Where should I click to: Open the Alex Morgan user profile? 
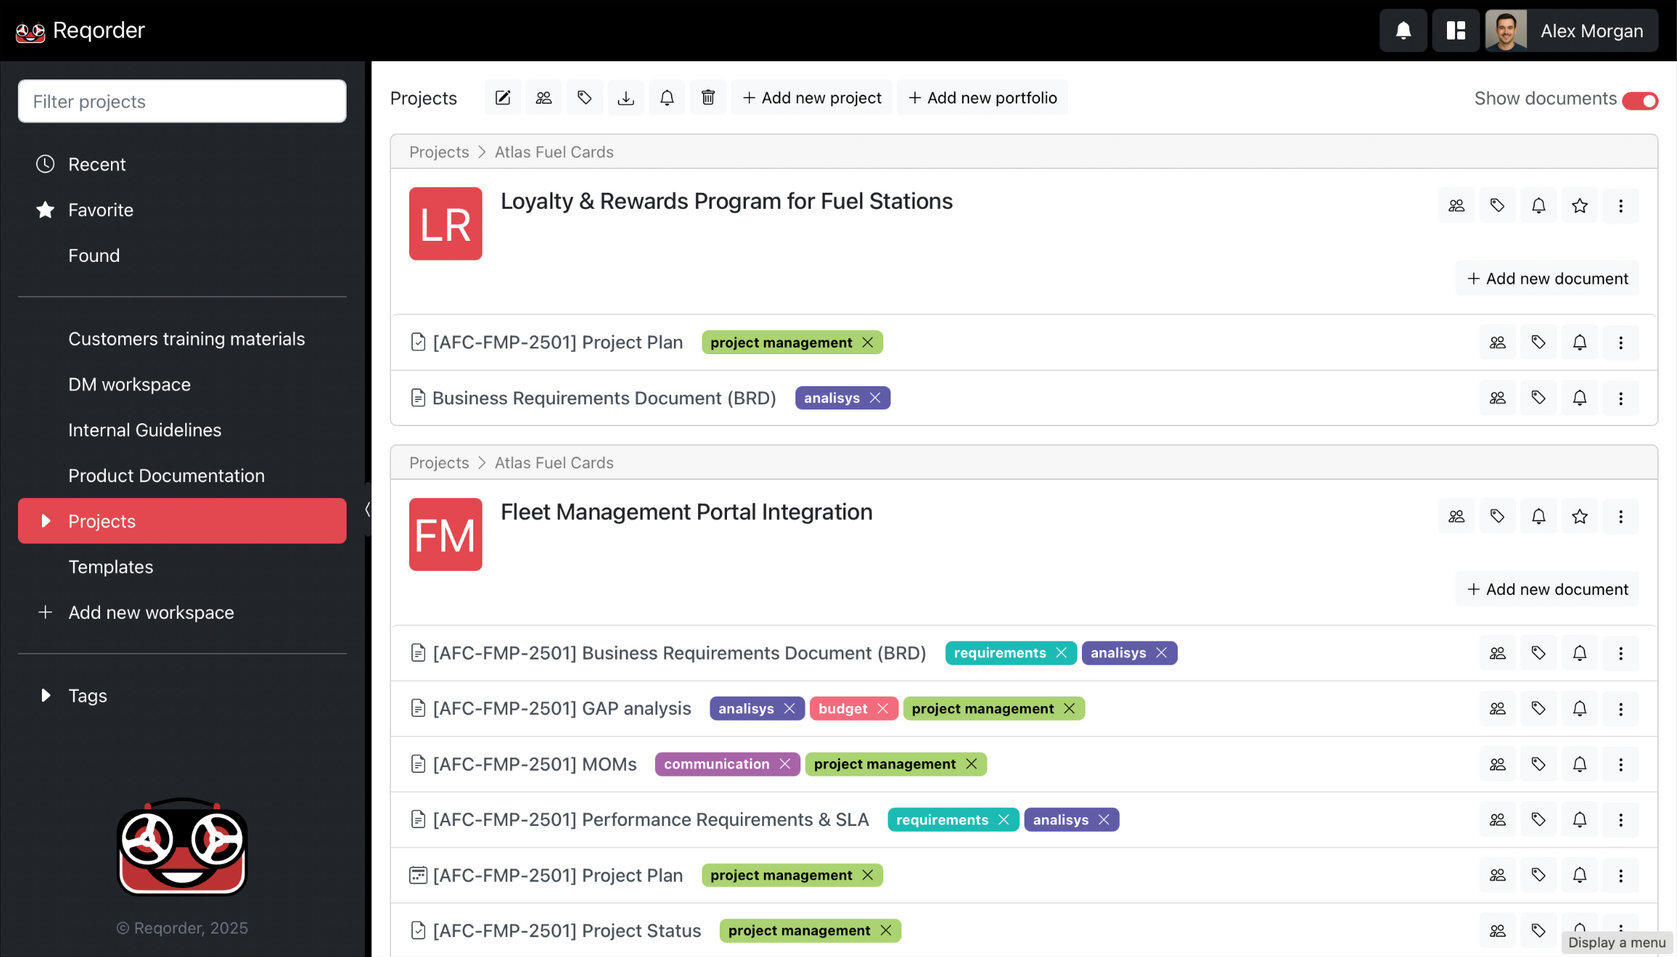point(1571,31)
